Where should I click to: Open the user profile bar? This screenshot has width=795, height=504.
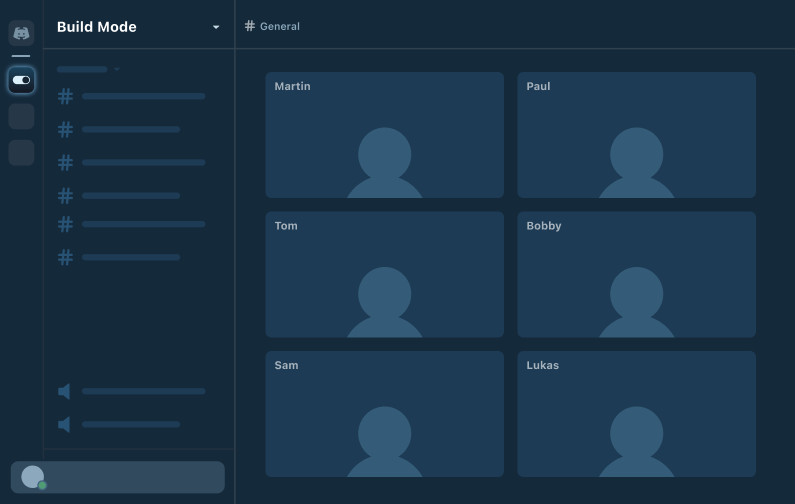[118, 477]
